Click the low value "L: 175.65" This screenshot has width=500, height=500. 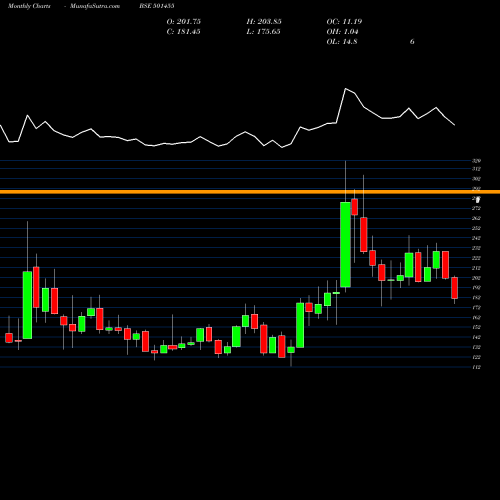pos(263,32)
